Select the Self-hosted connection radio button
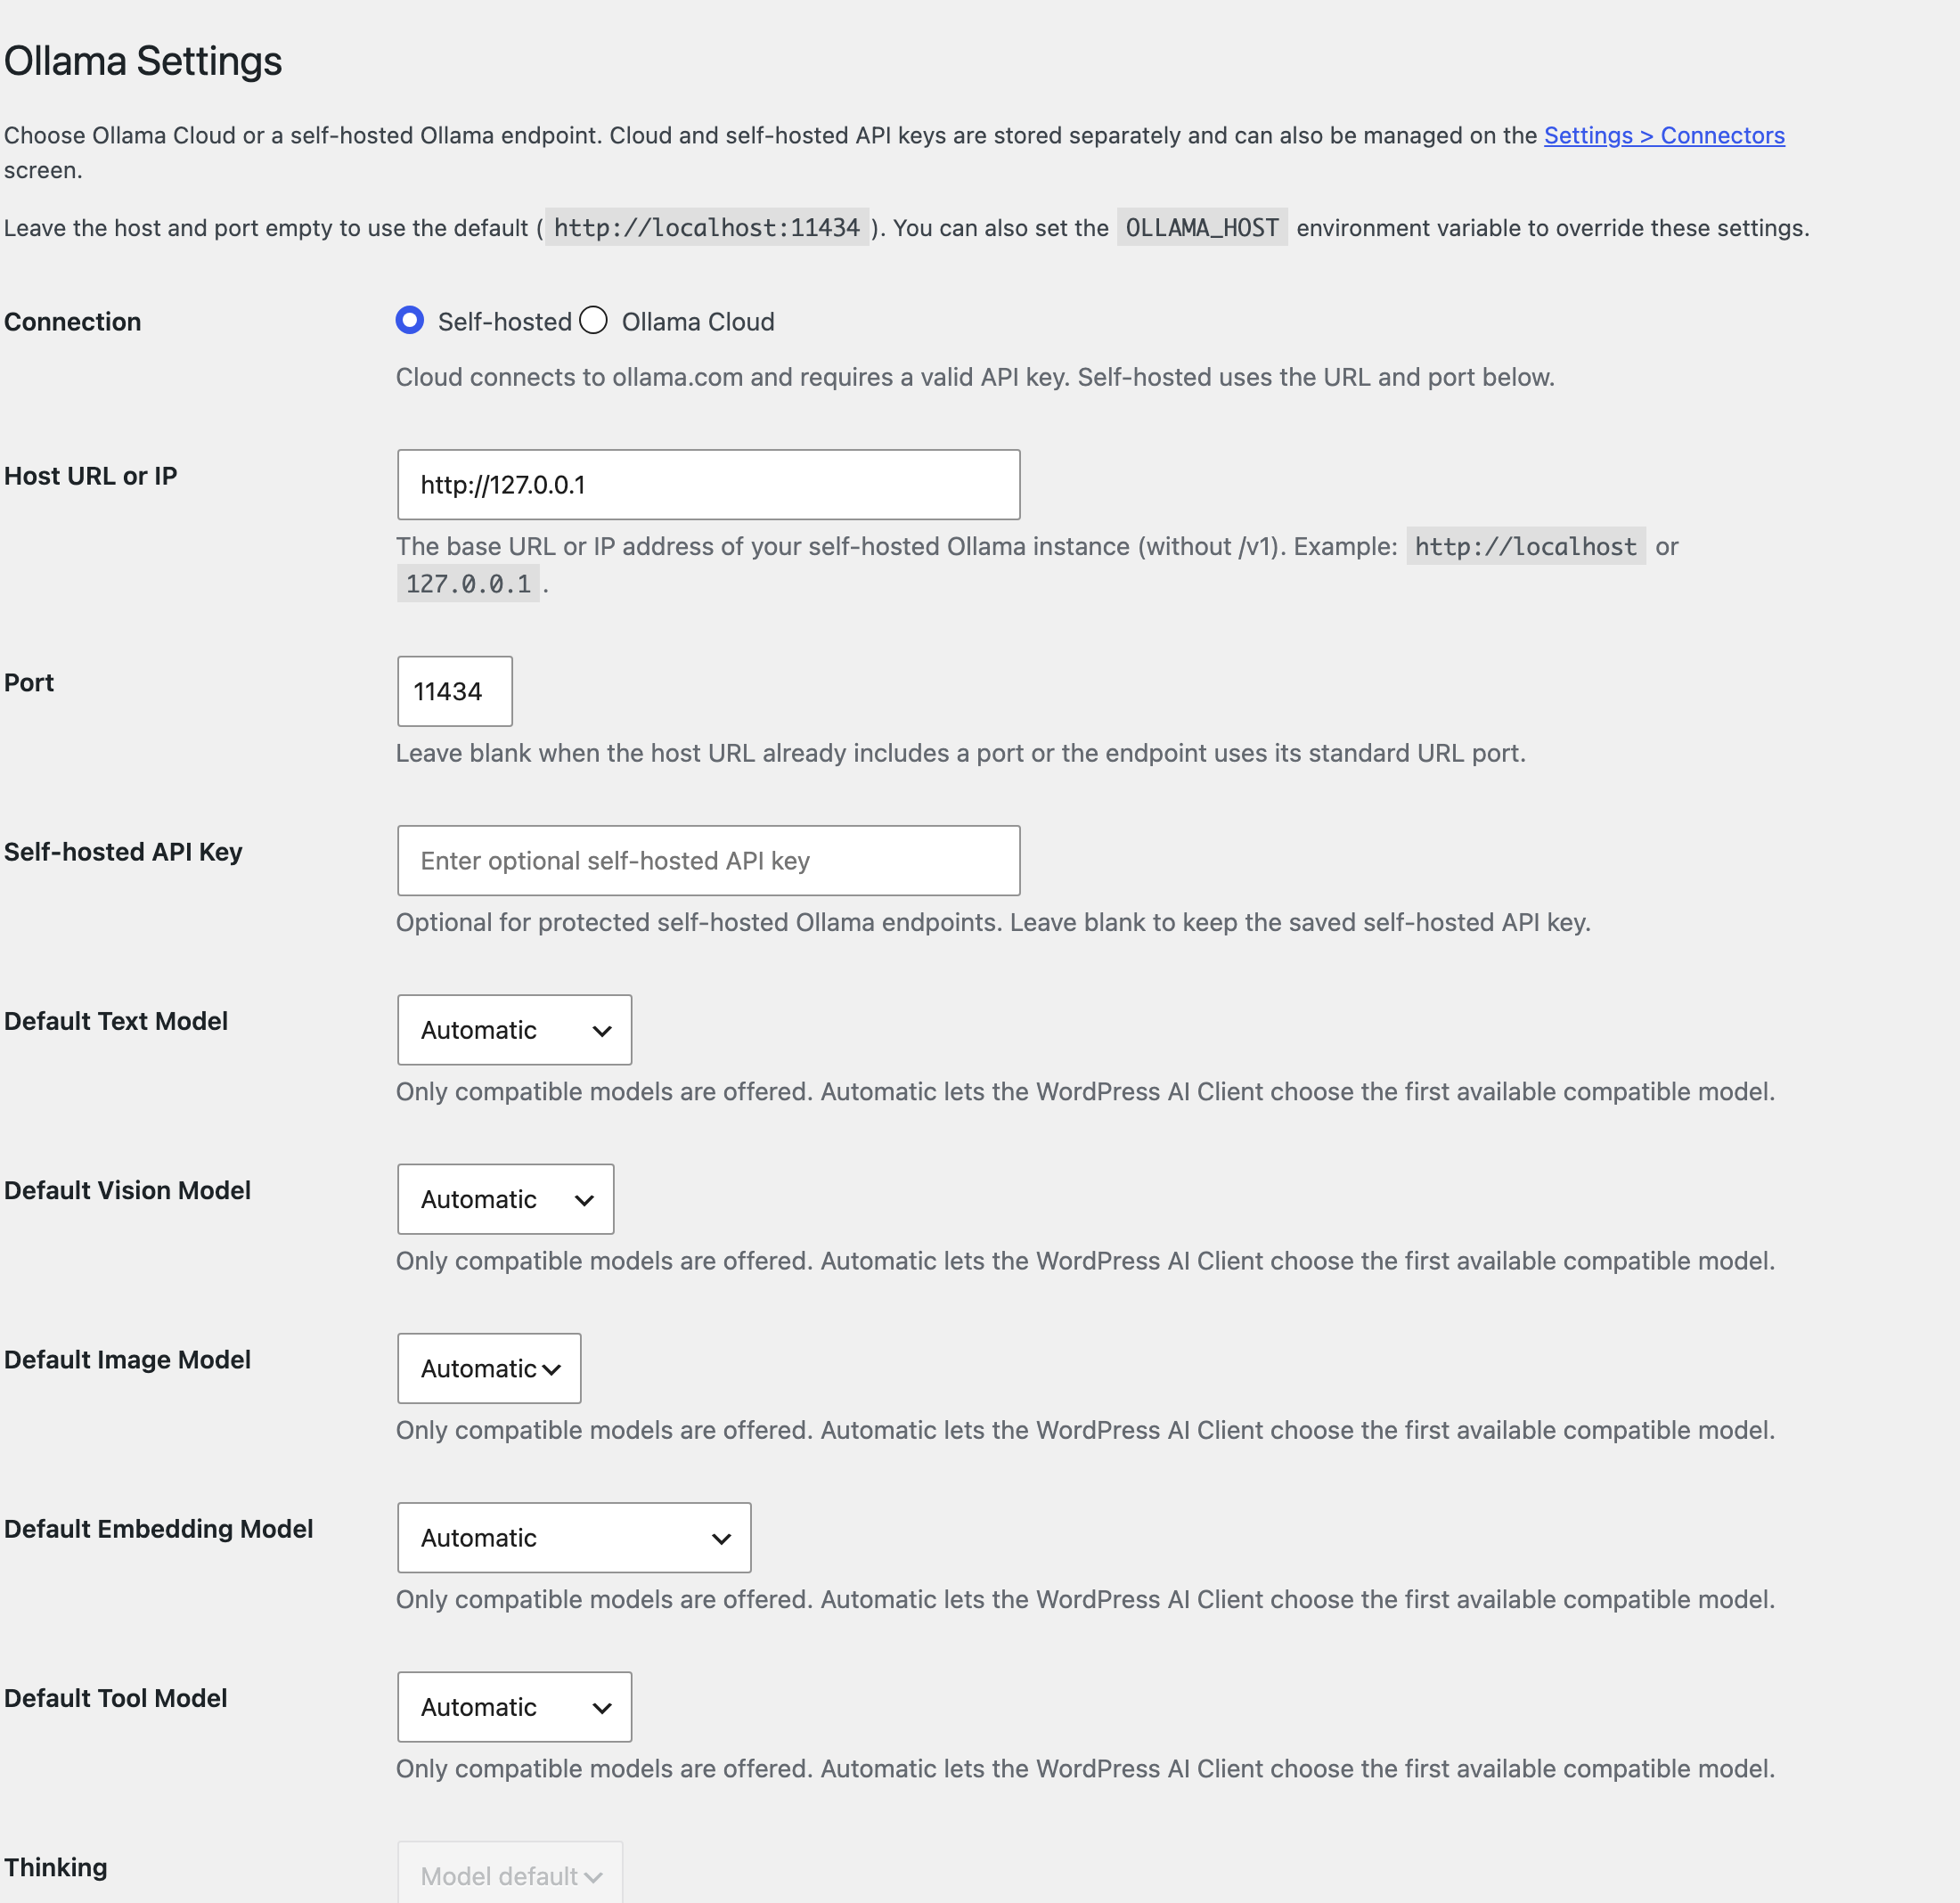This screenshot has height=1903, width=1960. pos(409,321)
